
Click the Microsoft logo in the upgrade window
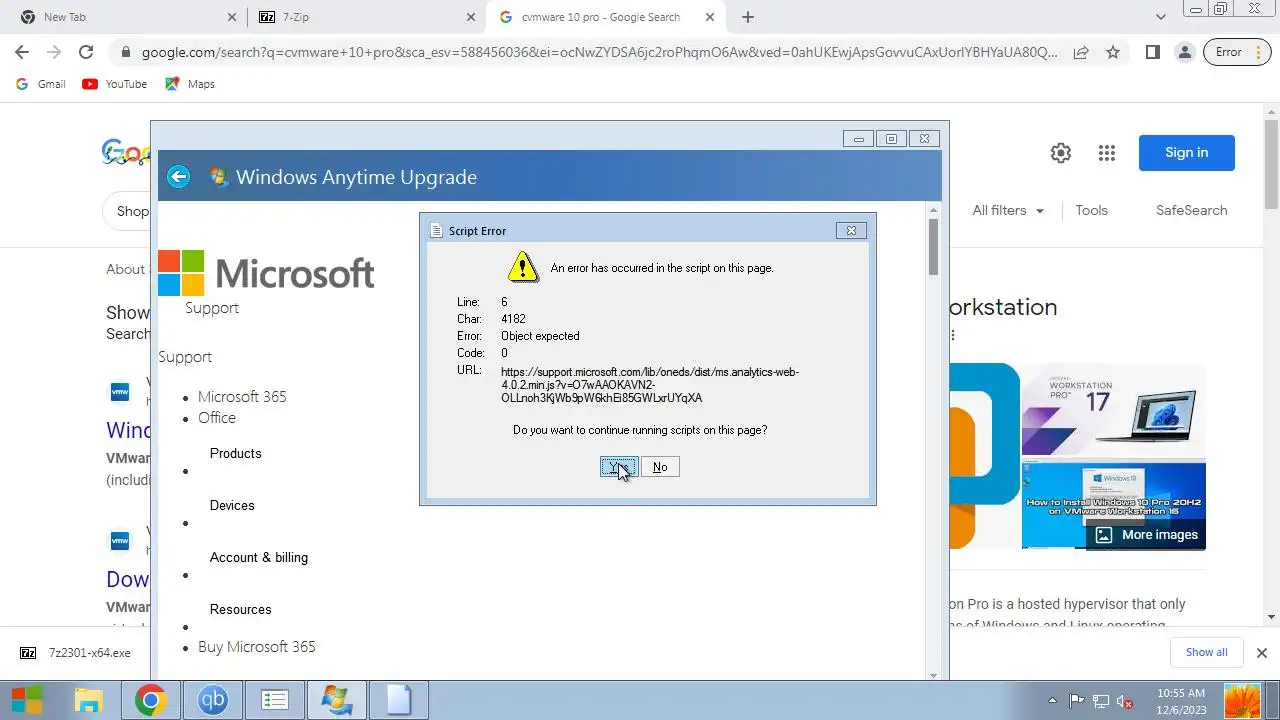pos(266,273)
